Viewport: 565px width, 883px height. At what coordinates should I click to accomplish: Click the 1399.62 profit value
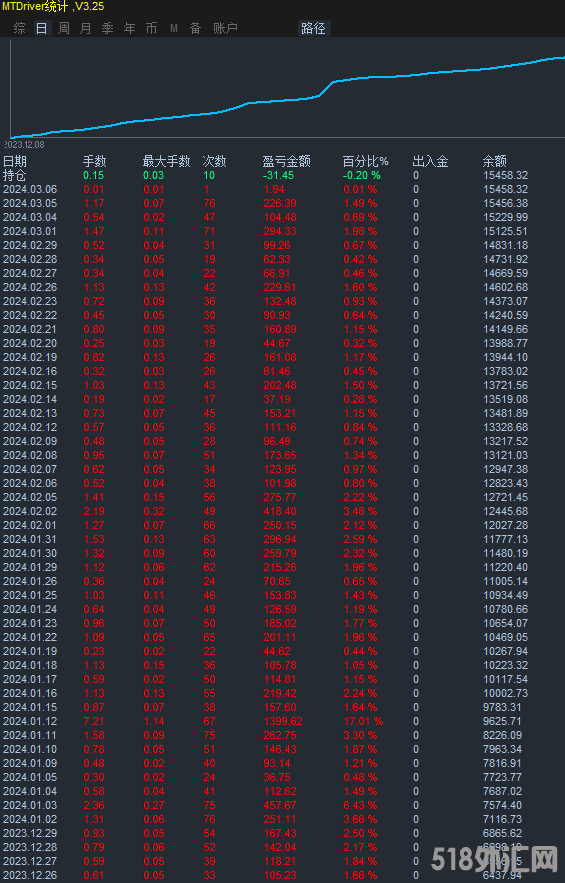(283, 721)
